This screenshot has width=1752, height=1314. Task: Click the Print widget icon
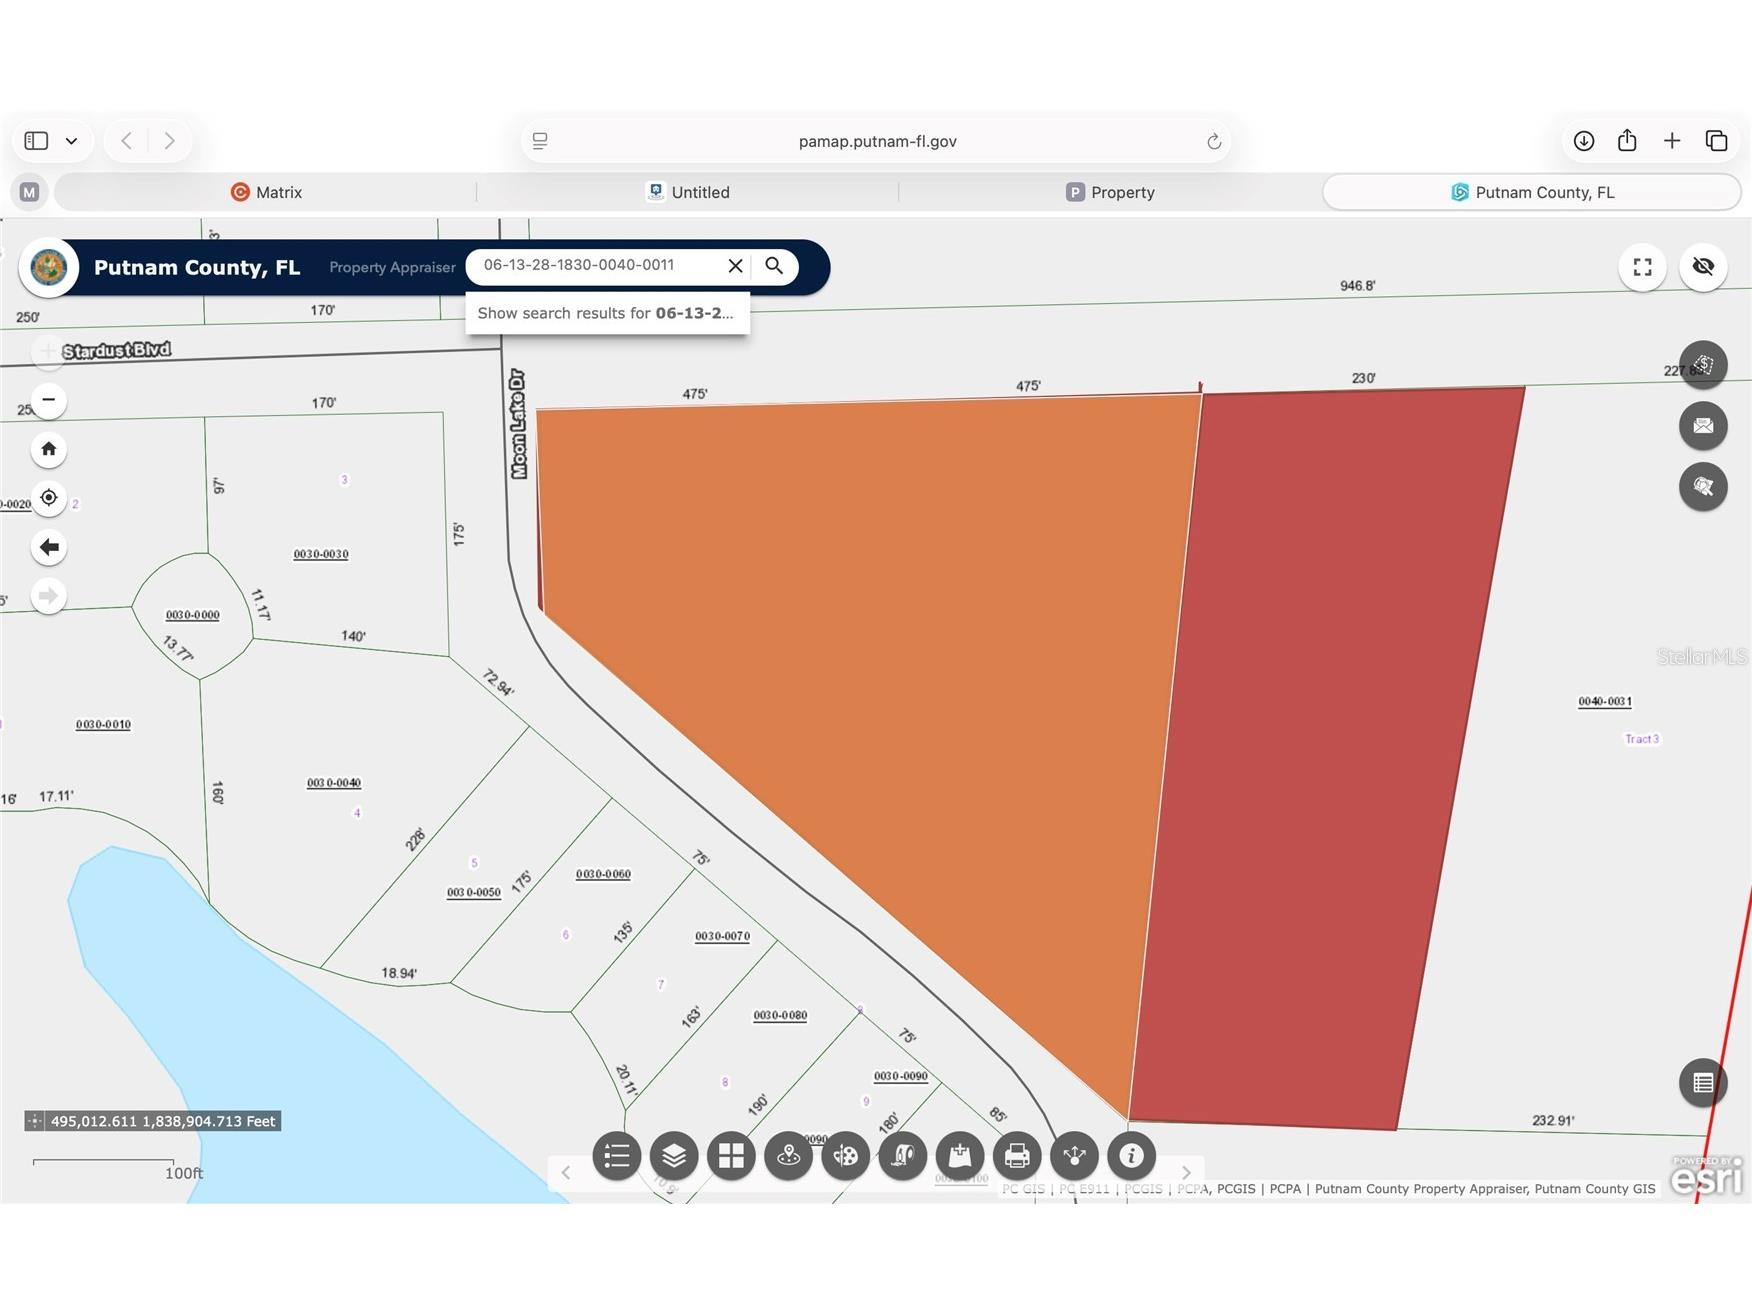tap(1017, 1156)
